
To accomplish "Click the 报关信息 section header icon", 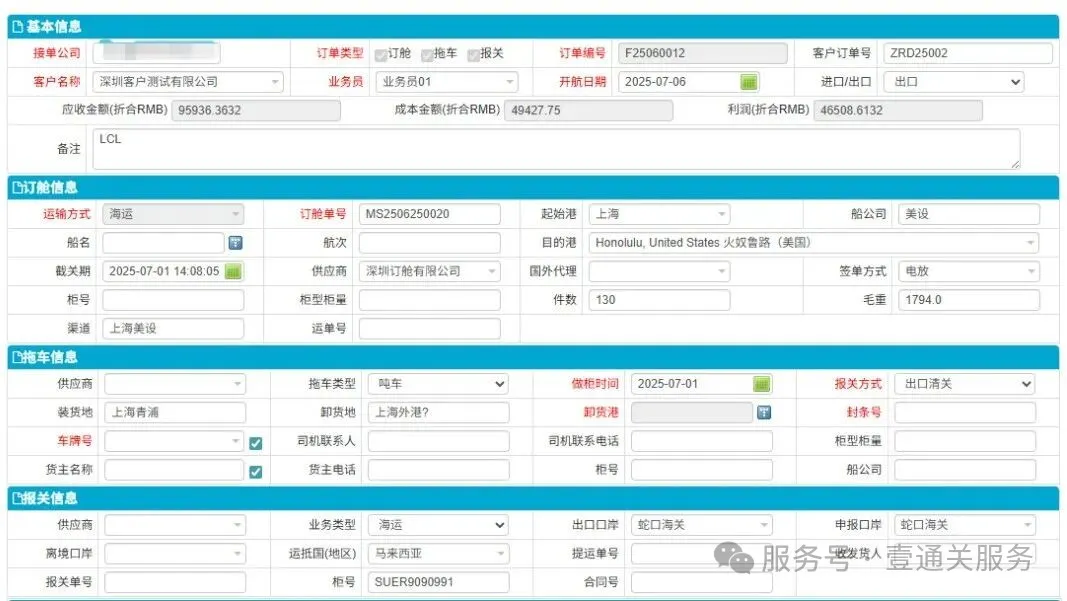I will [x=17, y=498].
